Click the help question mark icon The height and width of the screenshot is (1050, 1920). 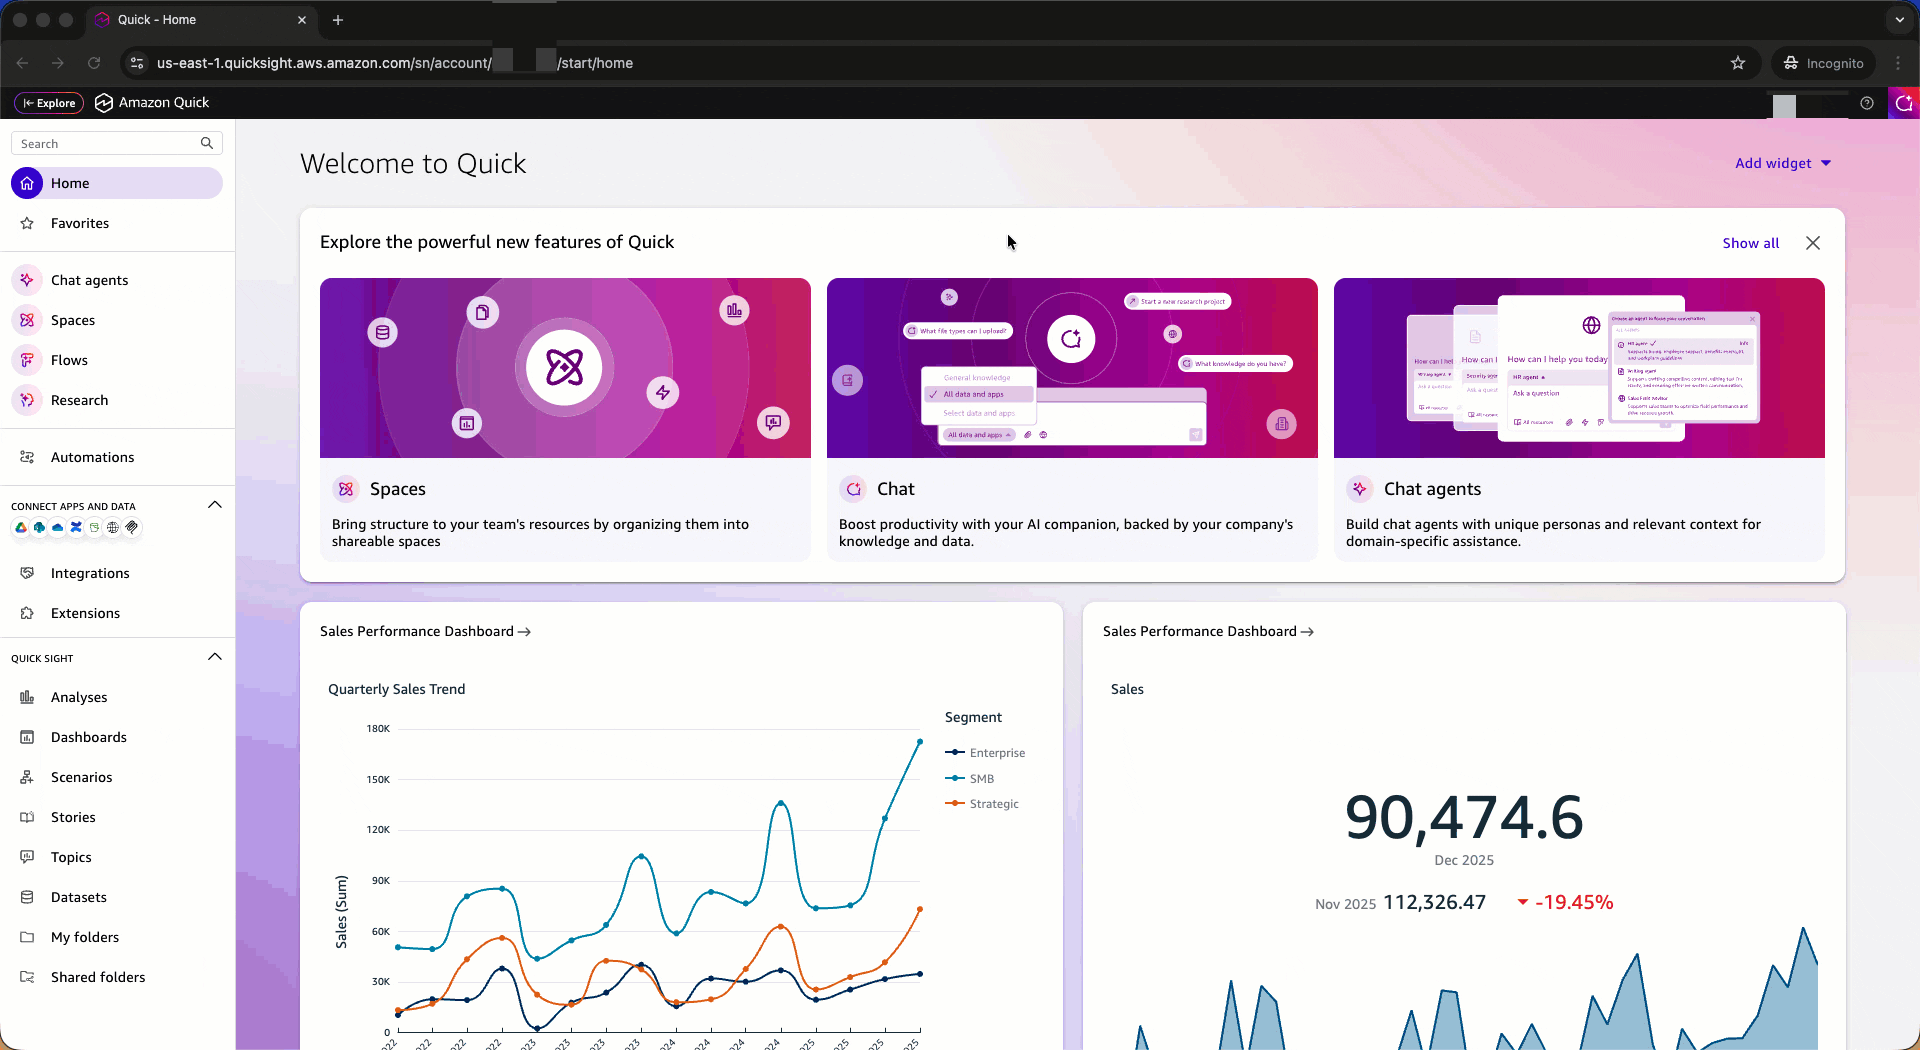tap(1867, 103)
